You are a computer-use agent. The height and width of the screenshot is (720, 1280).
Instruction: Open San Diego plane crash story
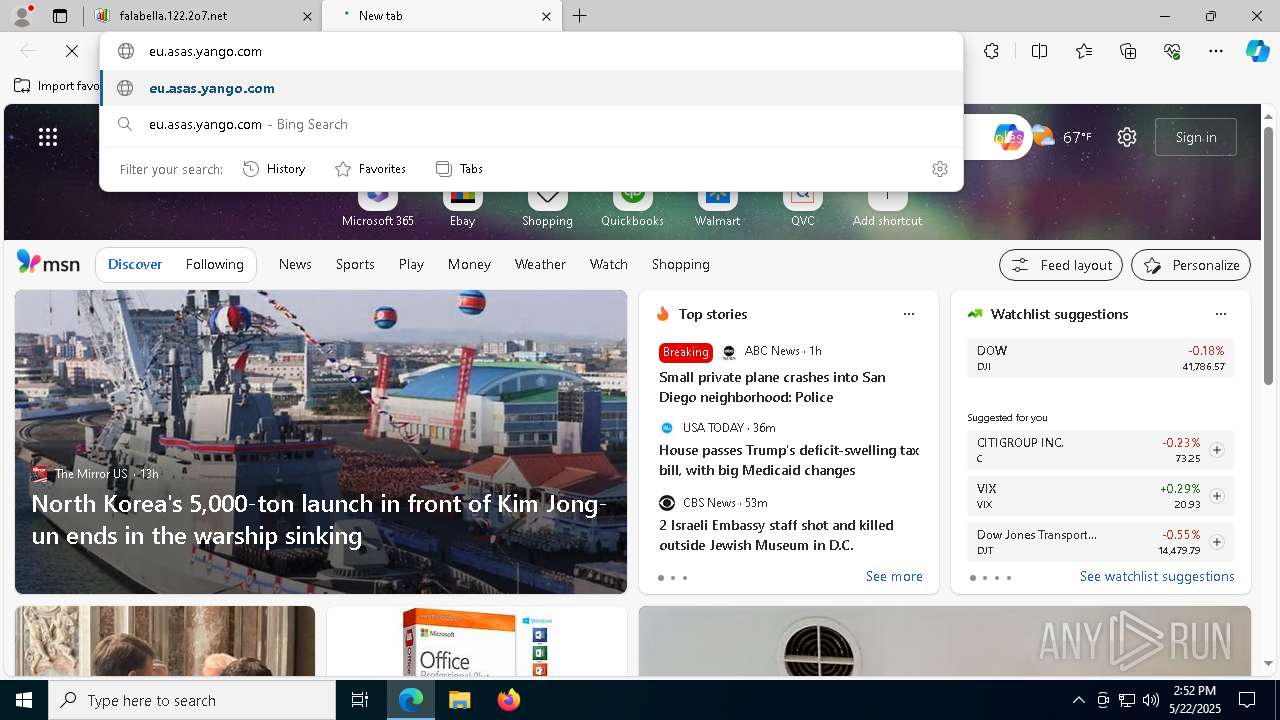(772, 387)
